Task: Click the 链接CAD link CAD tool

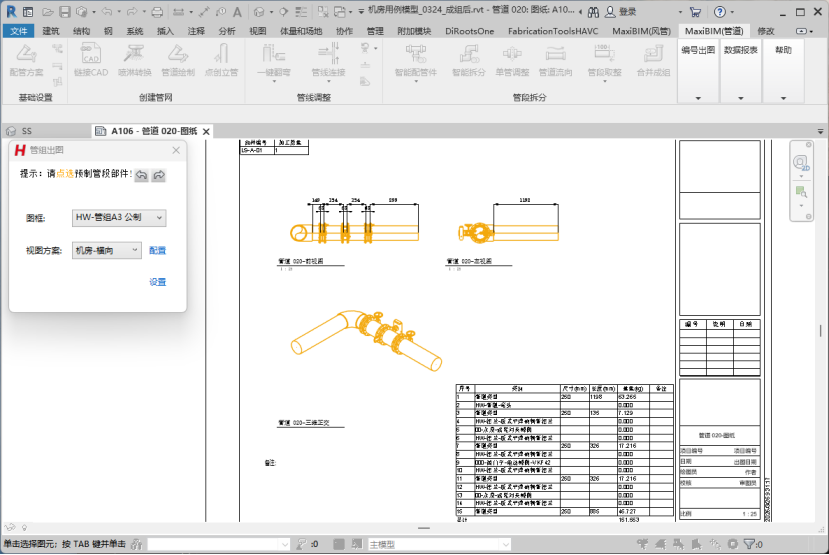Action: point(91,60)
